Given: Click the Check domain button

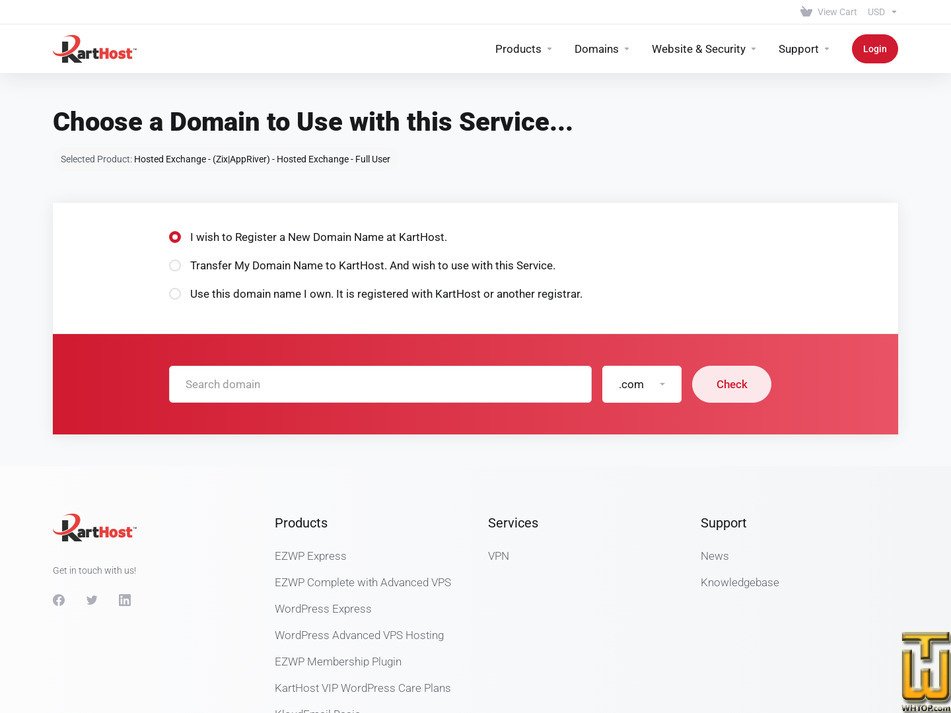Looking at the screenshot, I should pos(731,384).
